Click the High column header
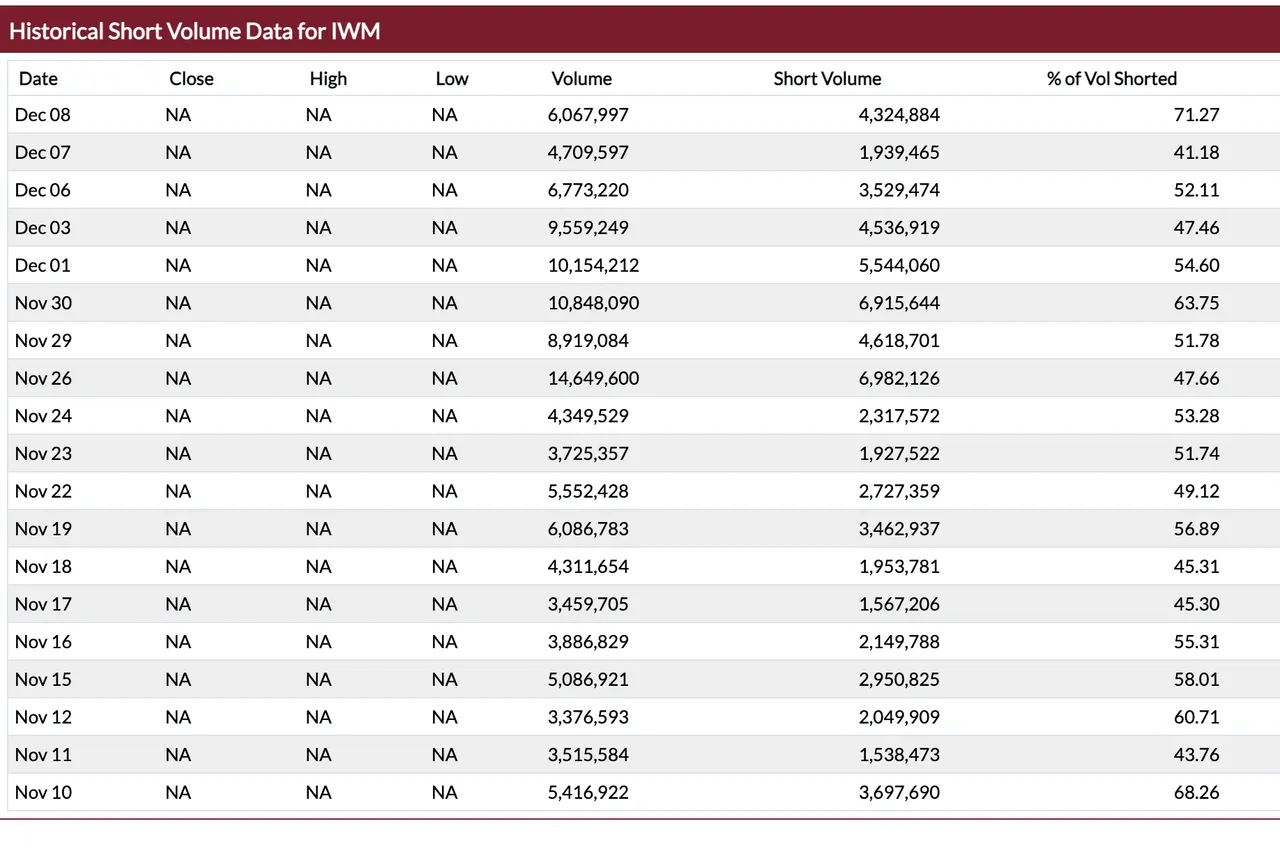 [328, 79]
